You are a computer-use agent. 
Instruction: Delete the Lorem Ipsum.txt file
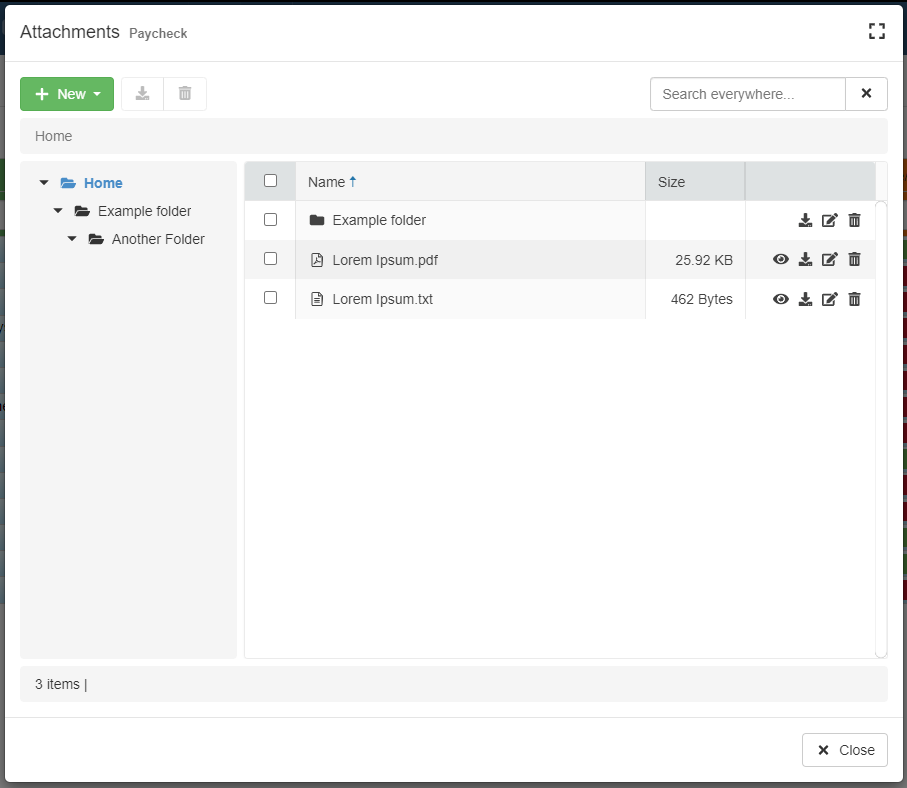point(854,299)
